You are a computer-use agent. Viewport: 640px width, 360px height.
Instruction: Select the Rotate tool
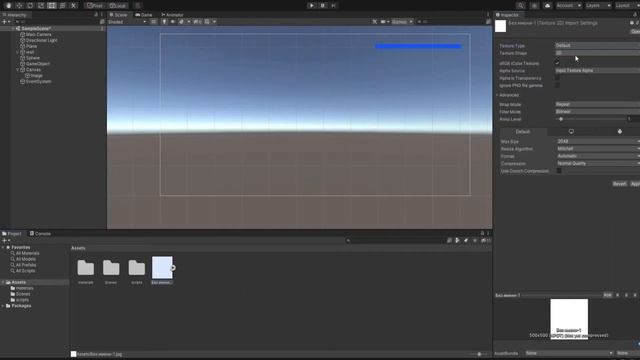[30, 6]
